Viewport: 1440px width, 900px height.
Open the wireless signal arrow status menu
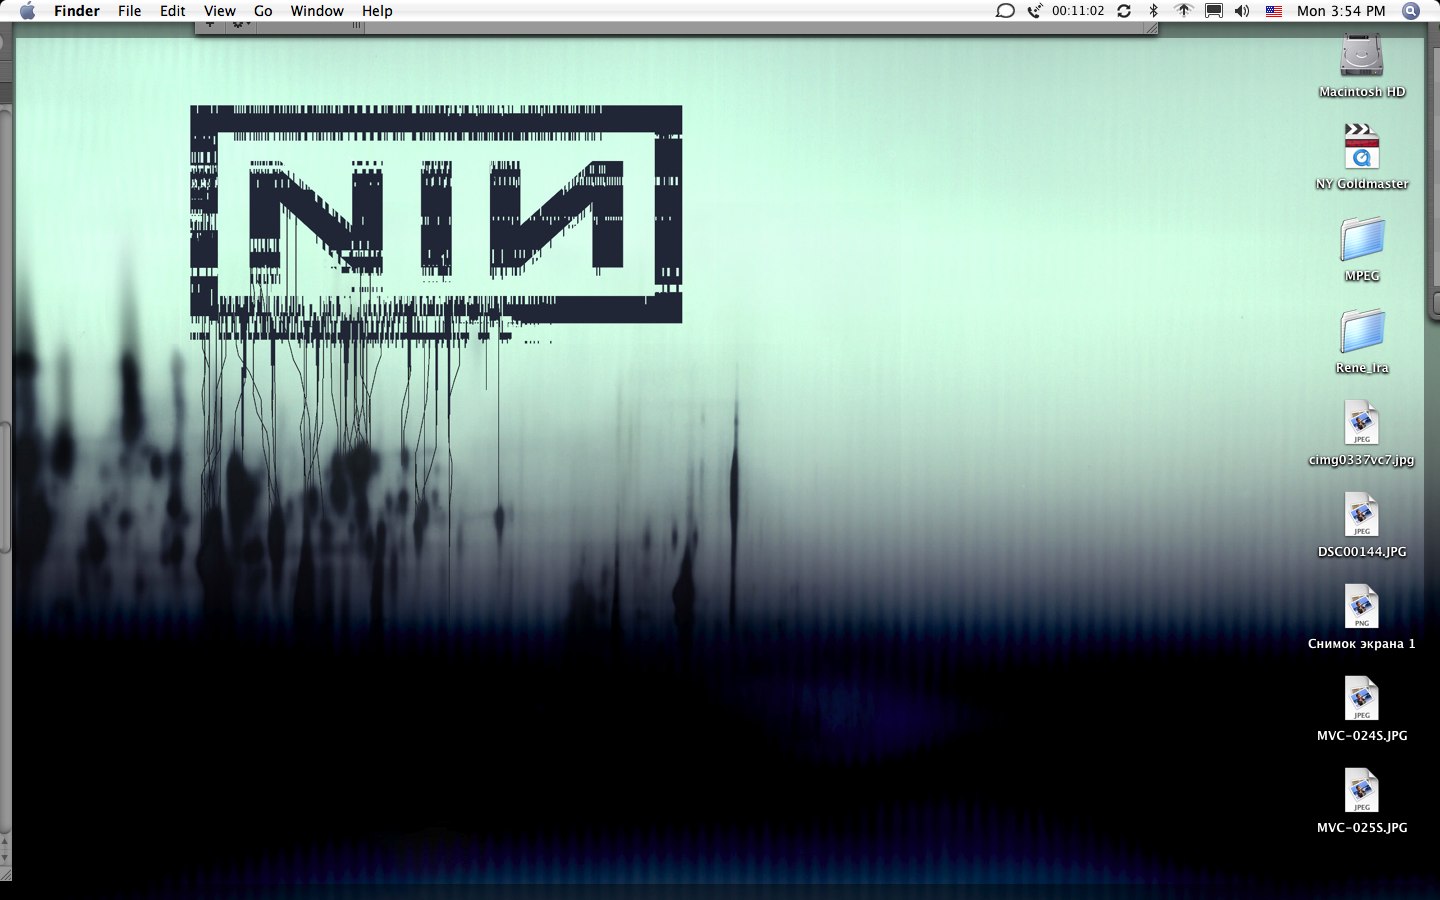pyautogui.click(x=1183, y=11)
